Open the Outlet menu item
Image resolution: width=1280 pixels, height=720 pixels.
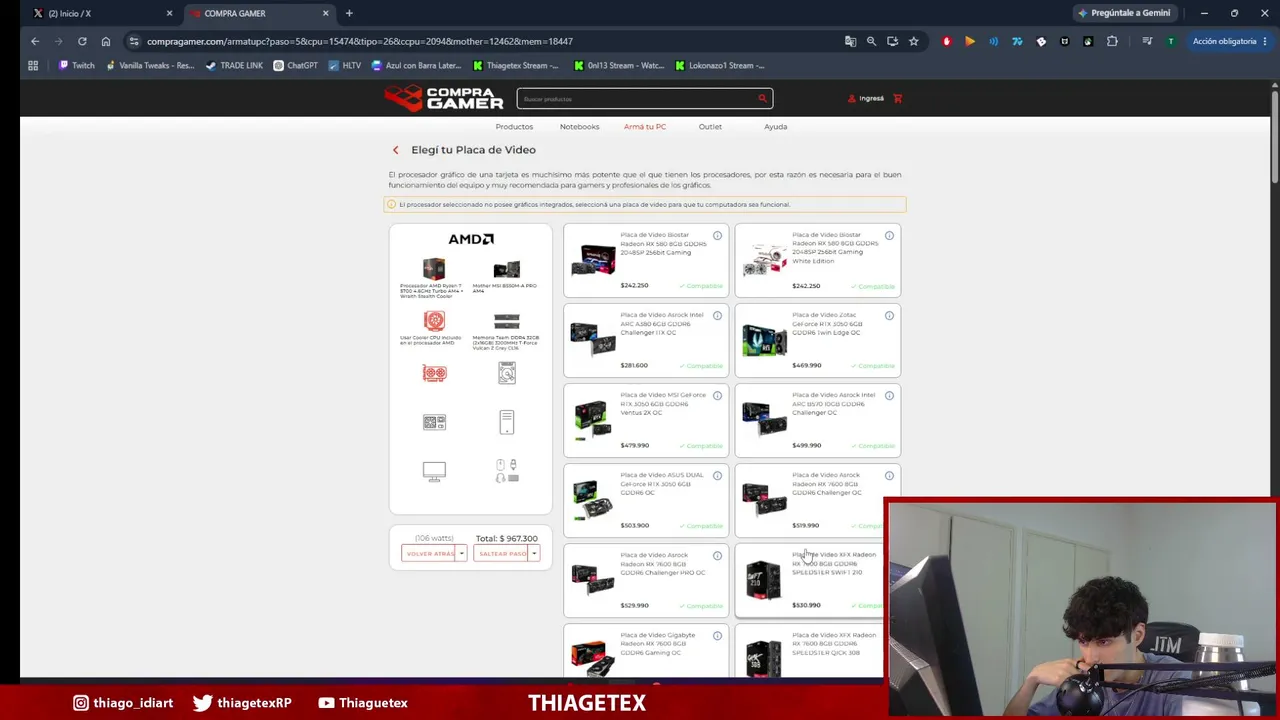point(710,127)
